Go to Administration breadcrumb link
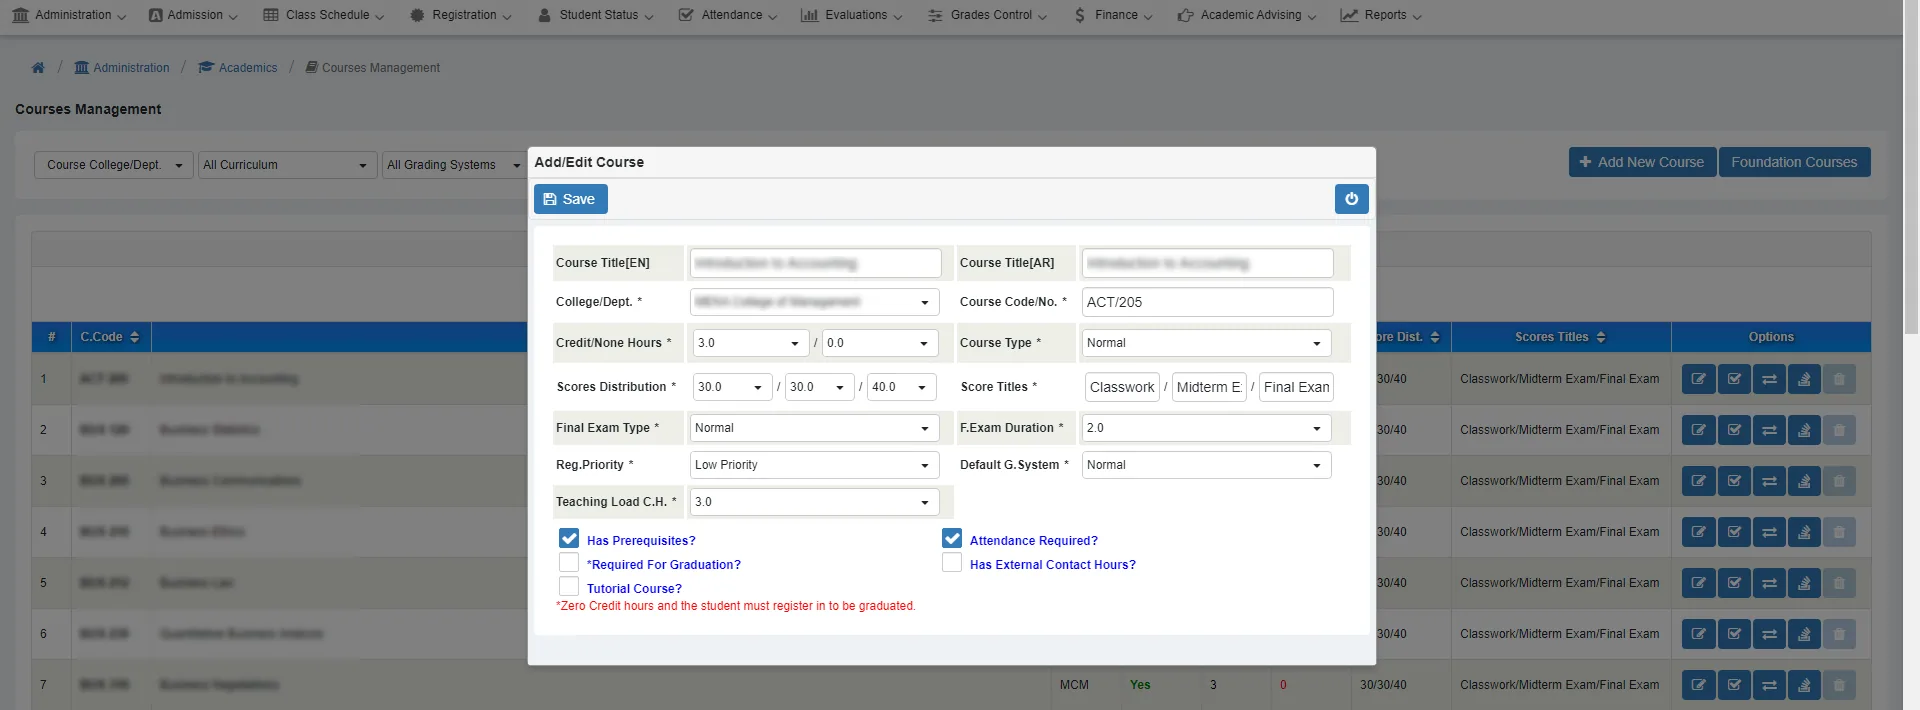 point(122,68)
